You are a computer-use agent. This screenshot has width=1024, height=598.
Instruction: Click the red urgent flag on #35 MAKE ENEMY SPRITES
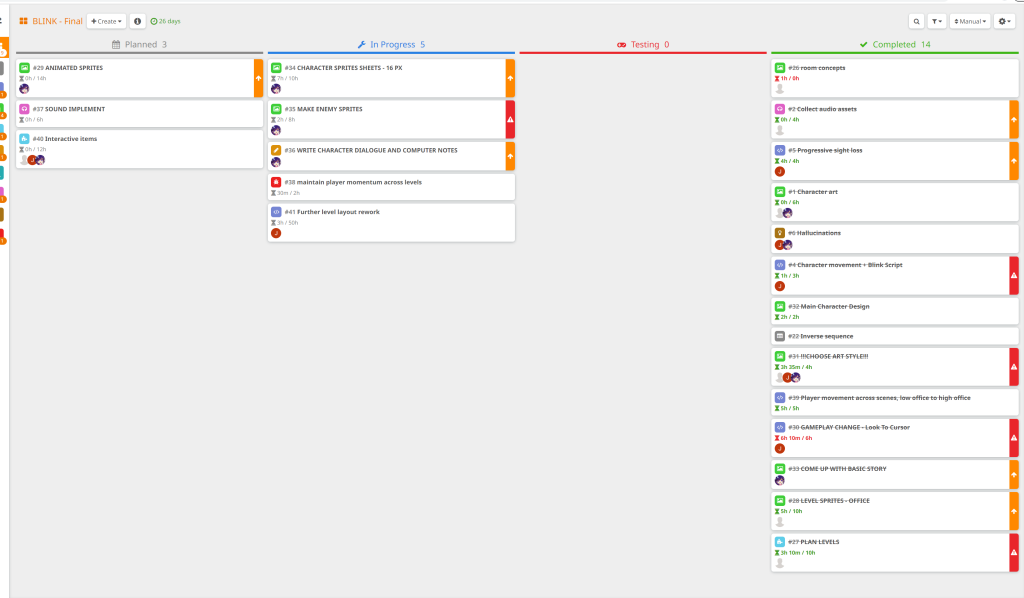[x=511, y=119]
